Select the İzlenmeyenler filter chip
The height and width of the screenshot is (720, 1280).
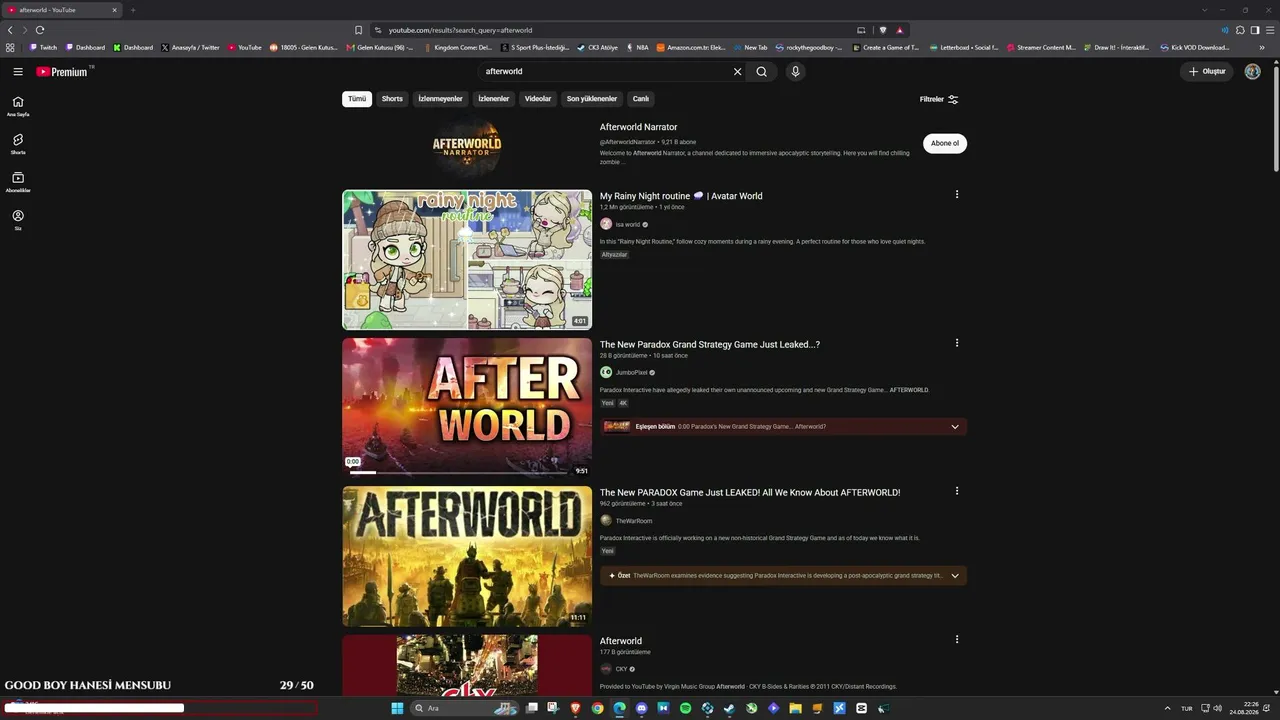tap(440, 99)
